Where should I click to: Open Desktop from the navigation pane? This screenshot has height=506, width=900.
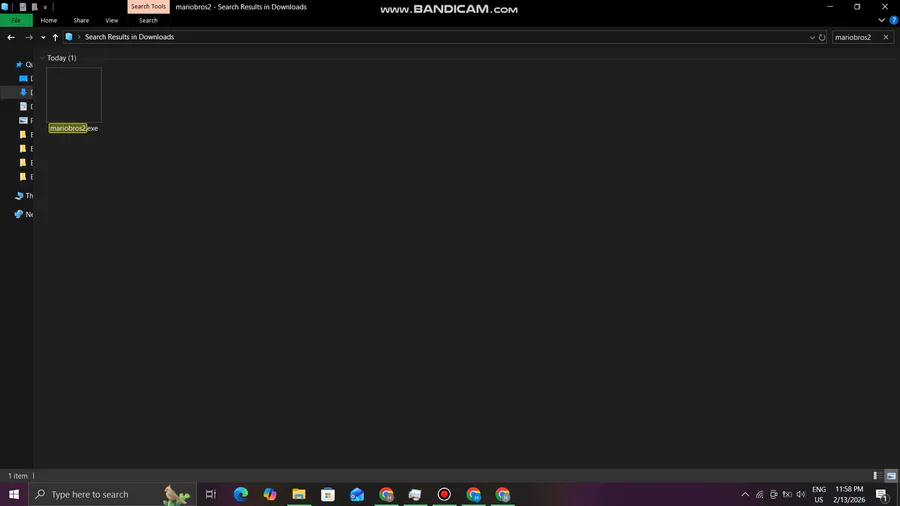pos(23,79)
